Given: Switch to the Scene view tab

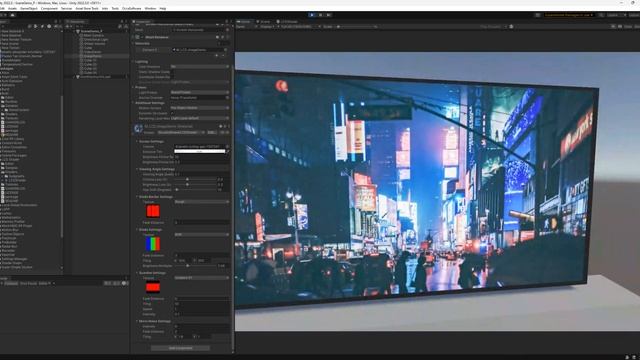Looking at the screenshot, I should click(264, 22).
